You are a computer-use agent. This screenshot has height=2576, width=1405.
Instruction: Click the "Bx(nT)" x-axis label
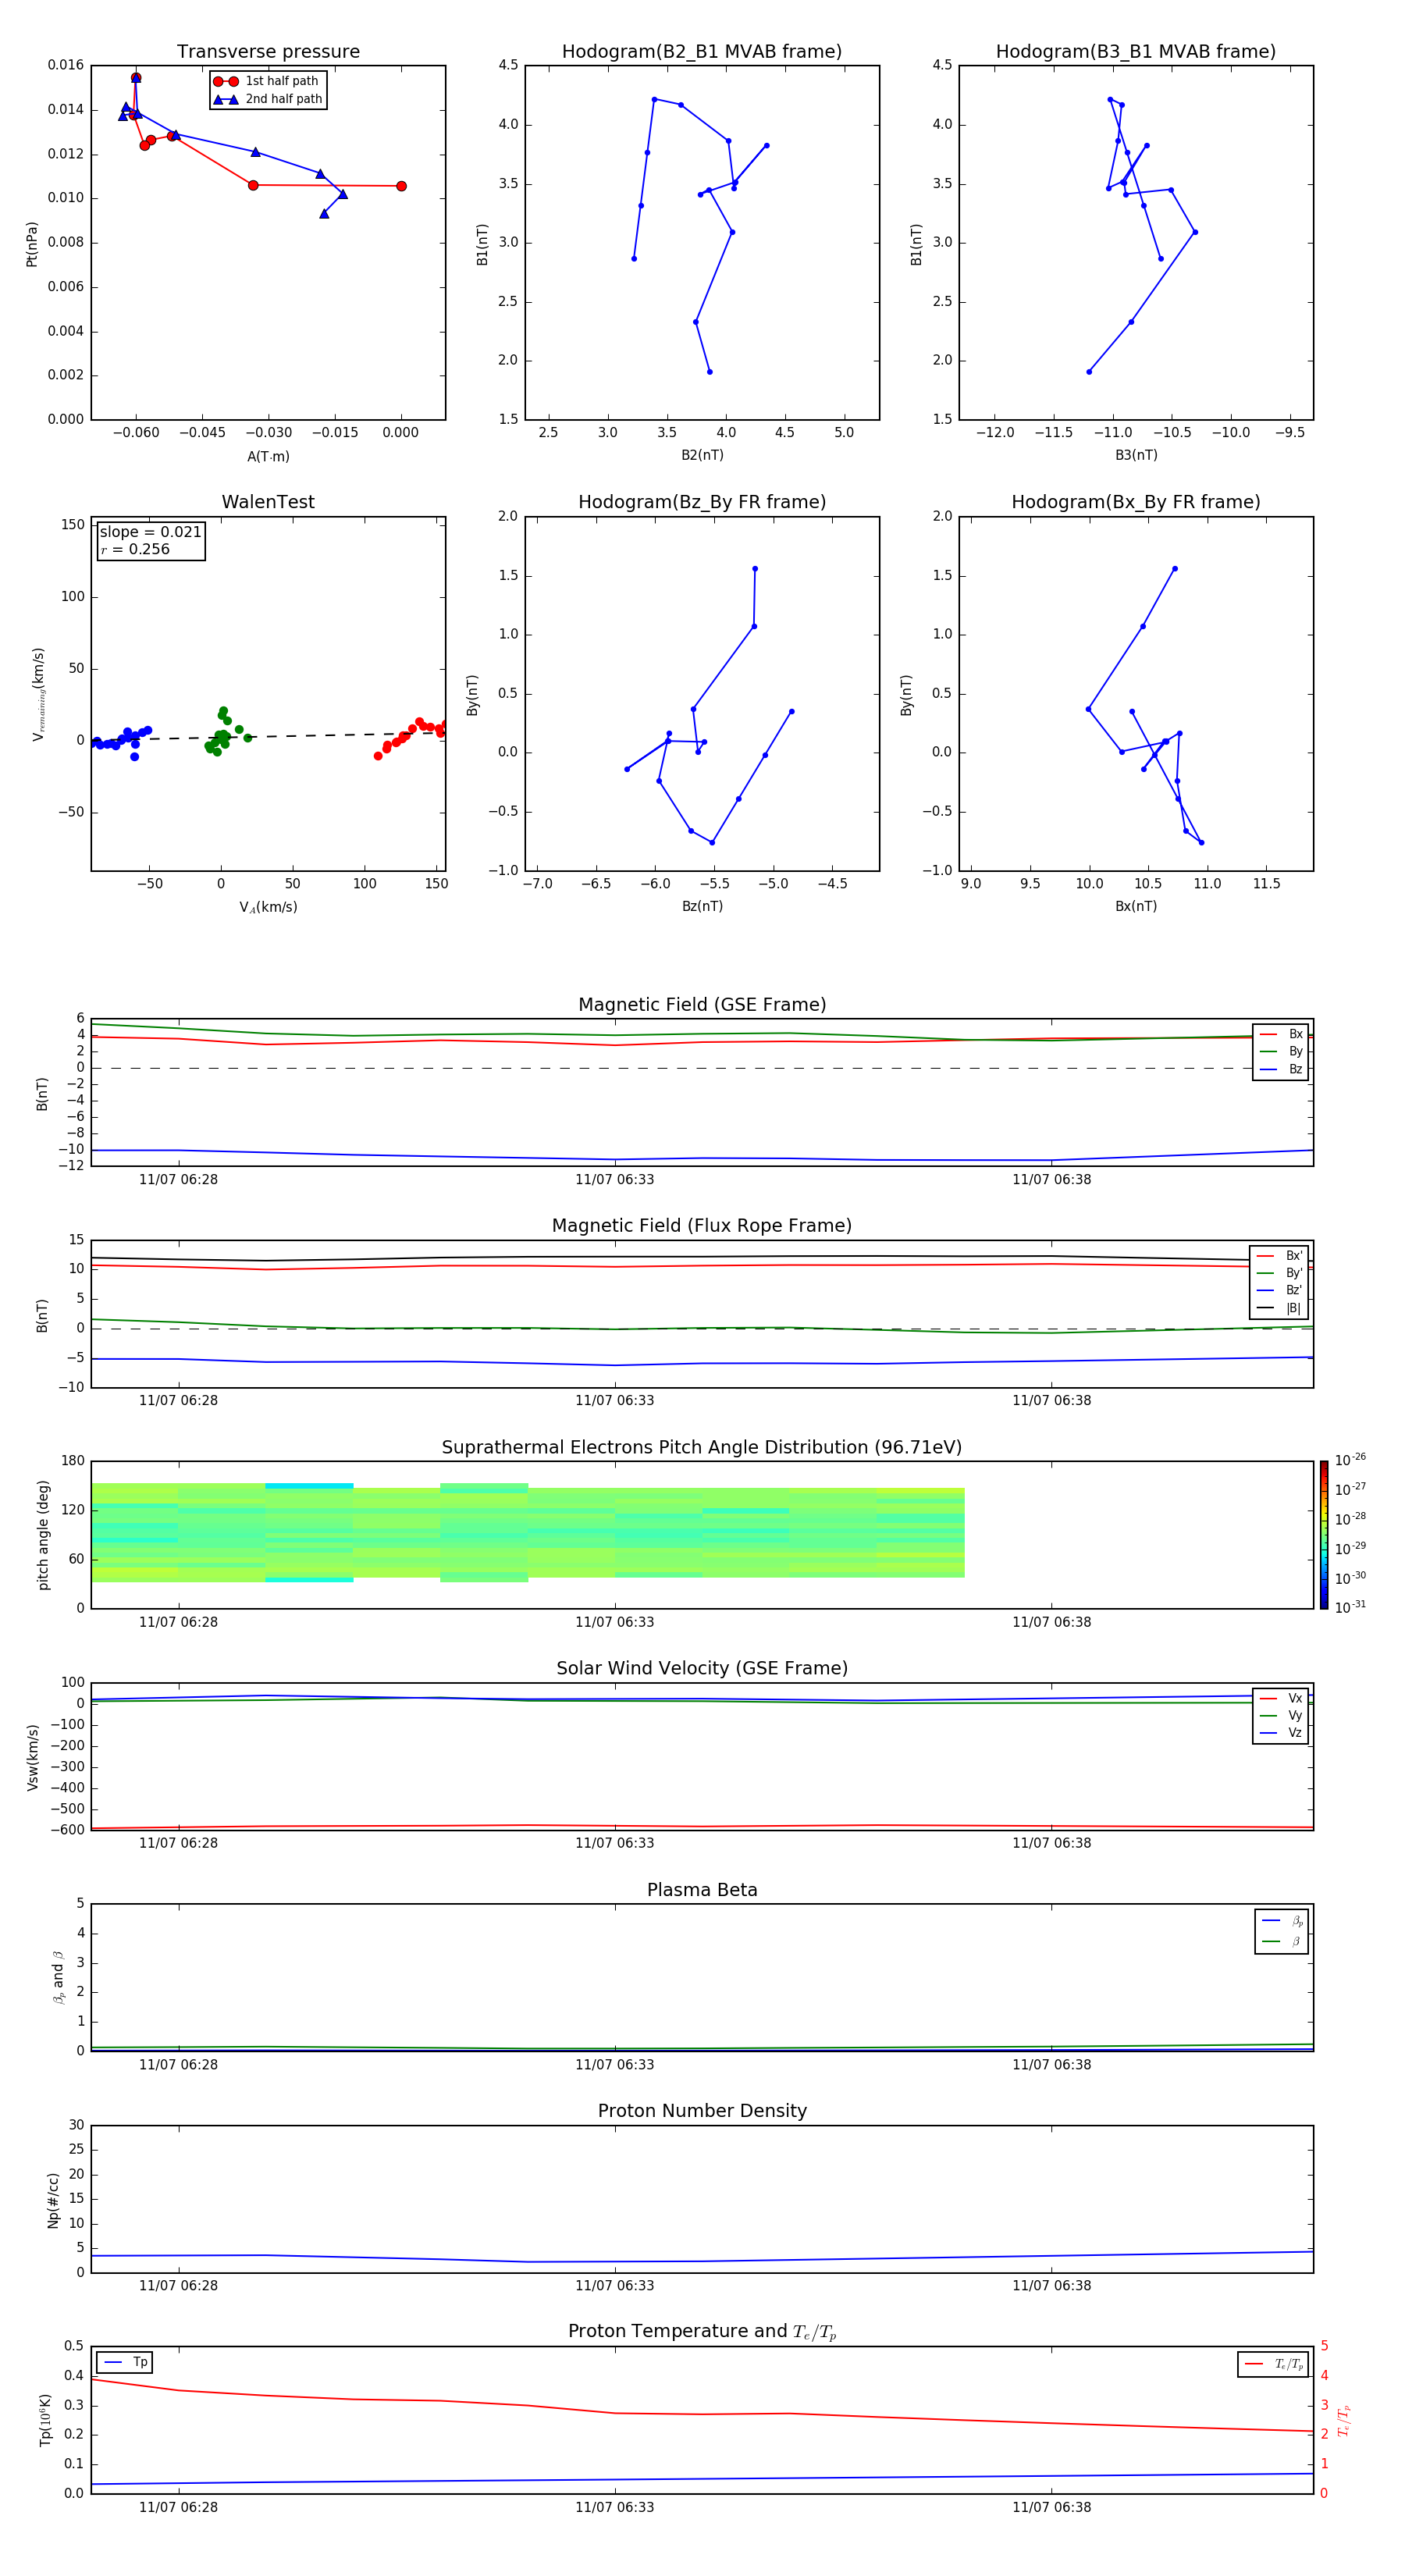pos(1136,906)
